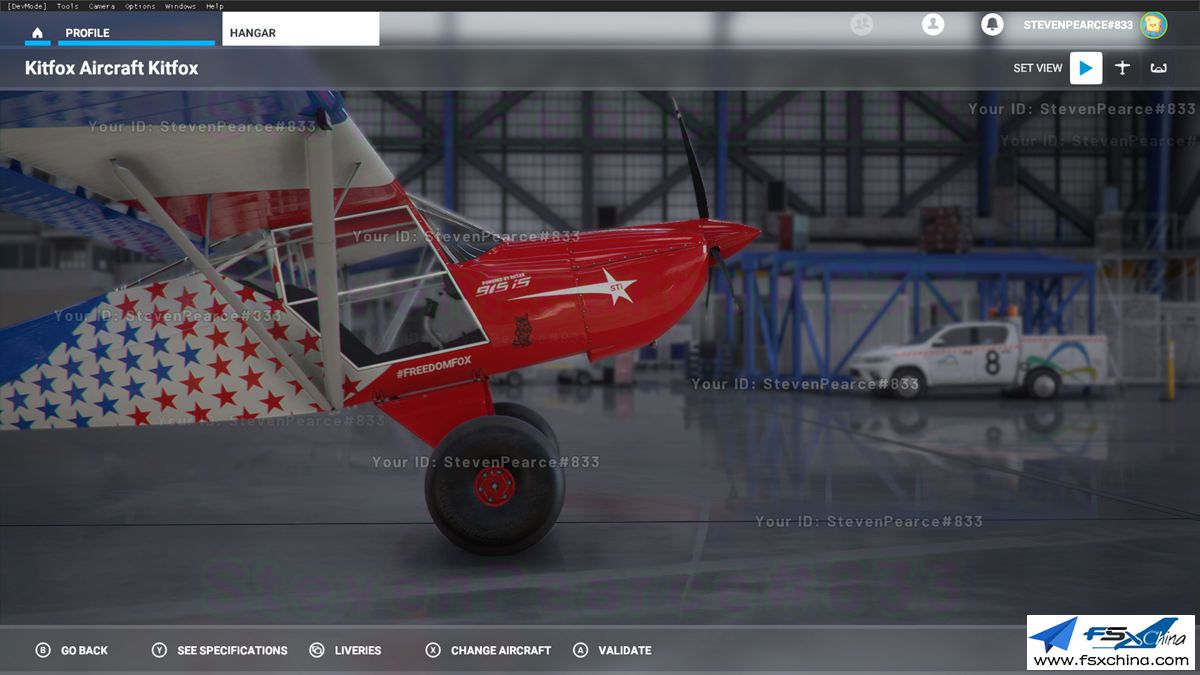Open the Camera menu
Image resolution: width=1200 pixels, height=675 pixels.
pyautogui.click(x=101, y=6)
